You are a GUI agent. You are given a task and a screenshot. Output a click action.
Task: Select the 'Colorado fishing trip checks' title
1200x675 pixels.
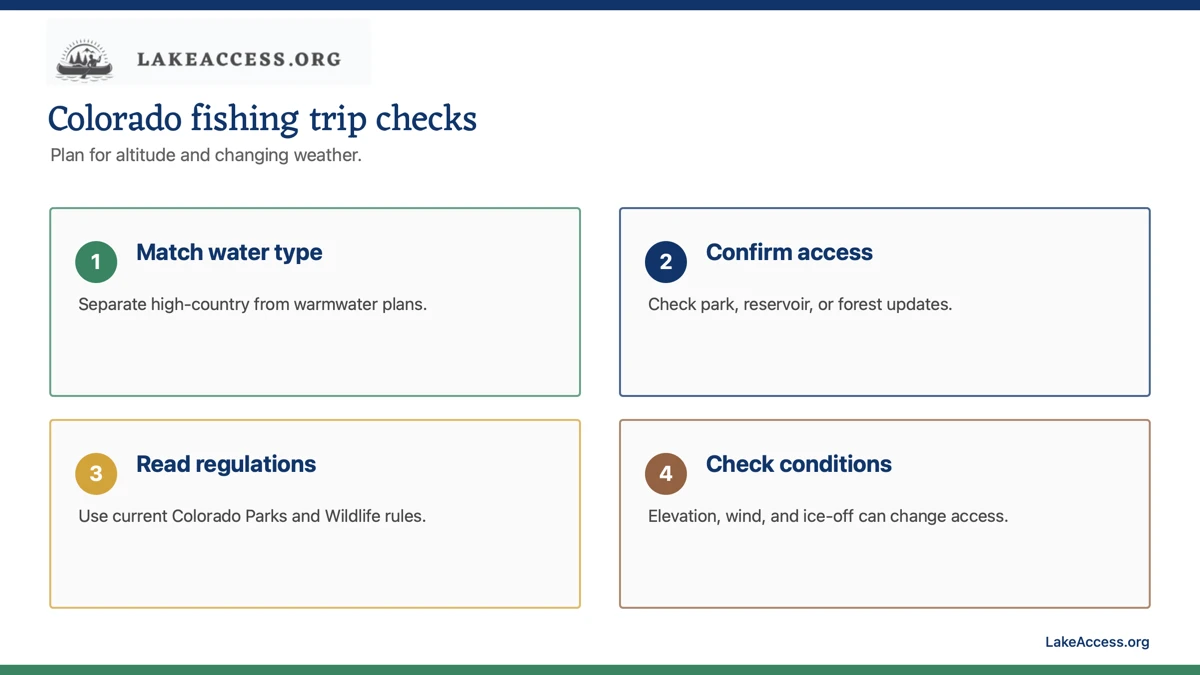[x=262, y=119]
